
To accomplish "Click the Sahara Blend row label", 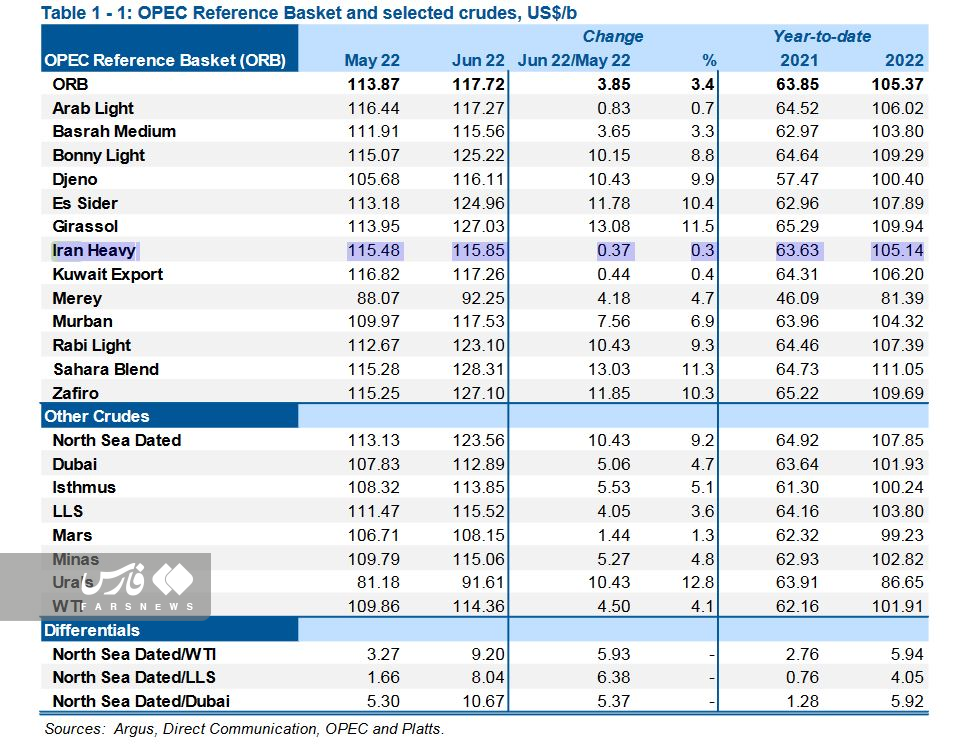I will 106,369.
